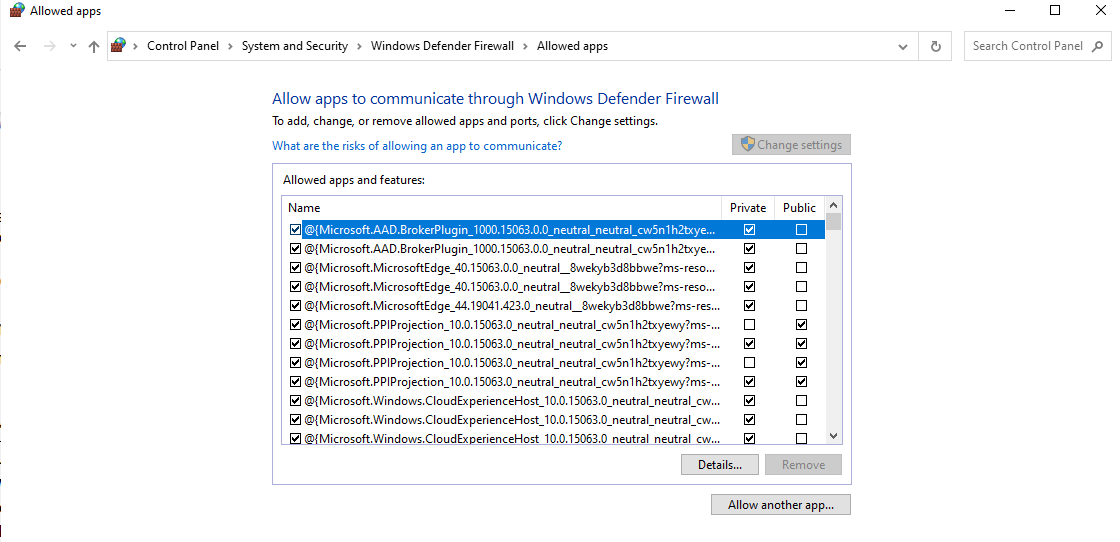Sort list by Name column header
Viewport: 1120px width, 542px height.
pyautogui.click(x=501, y=208)
